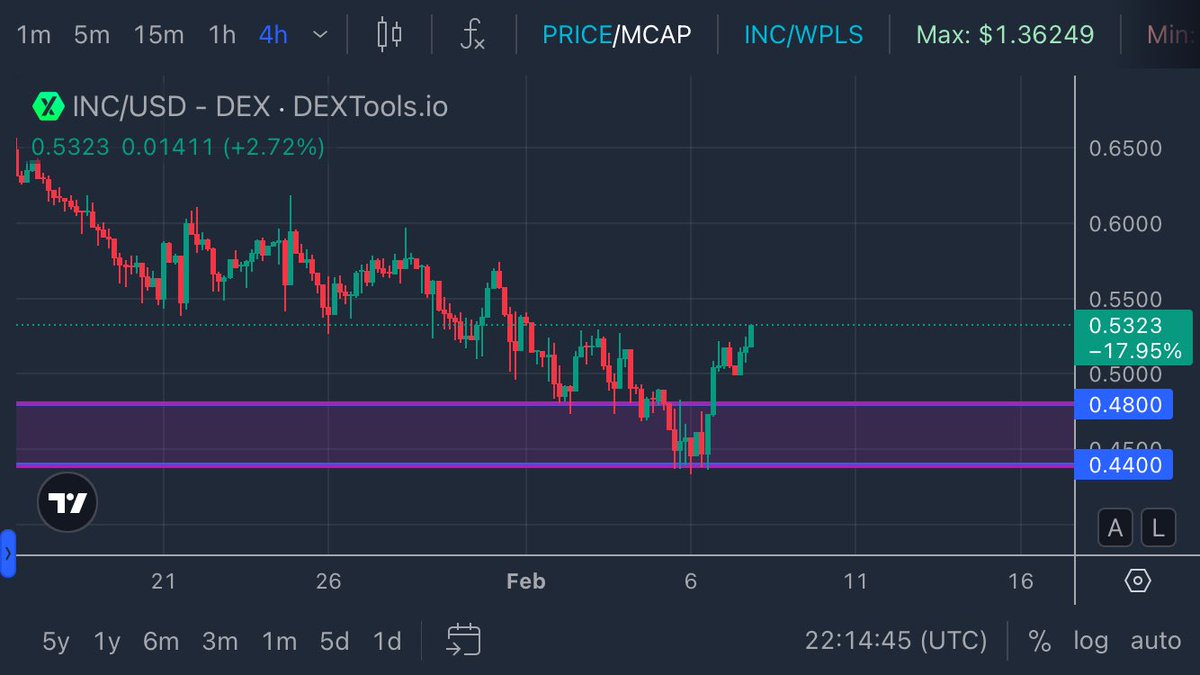Toggle the A auto-scale button
The image size is (1200, 675).
[x=1115, y=529]
